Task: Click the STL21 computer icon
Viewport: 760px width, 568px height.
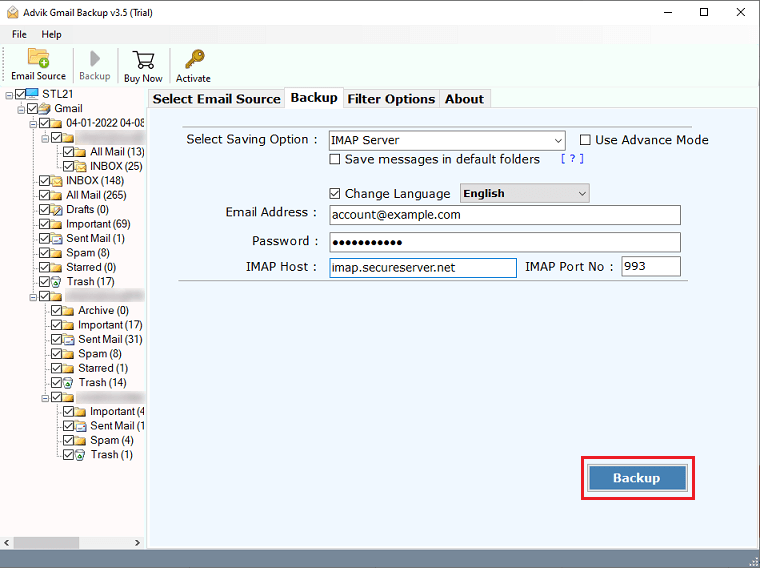Action: (32, 94)
